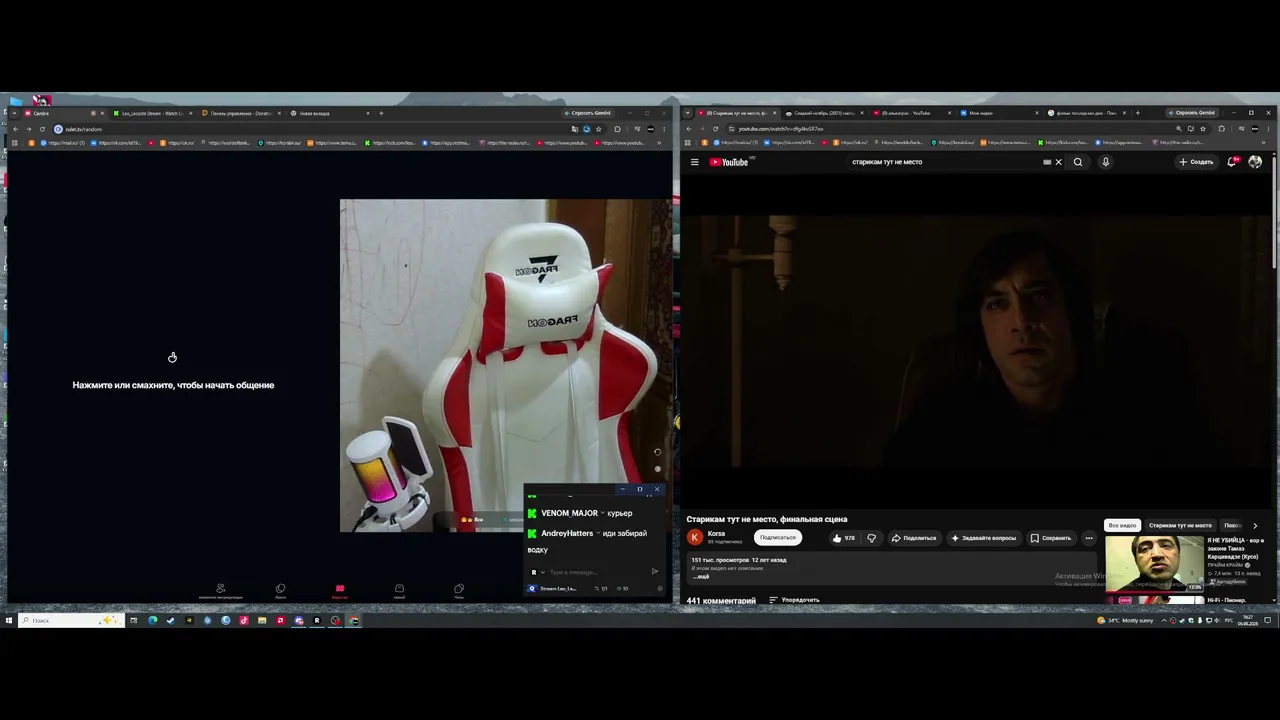1280x720 pixels.
Task: Run YouTube search with magnifier button
Action: [x=1078, y=162]
